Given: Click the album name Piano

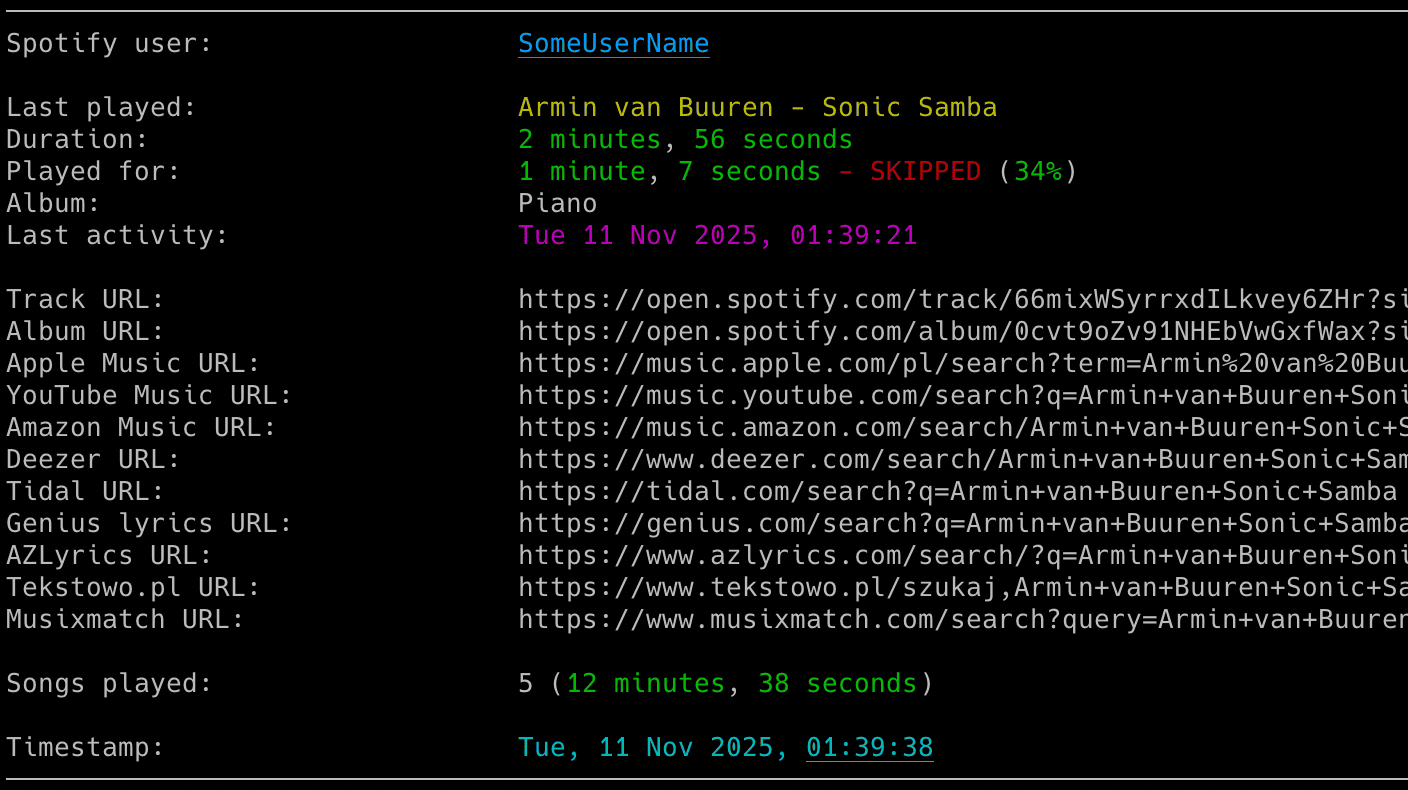Looking at the screenshot, I should pyautogui.click(x=557, y=204).
